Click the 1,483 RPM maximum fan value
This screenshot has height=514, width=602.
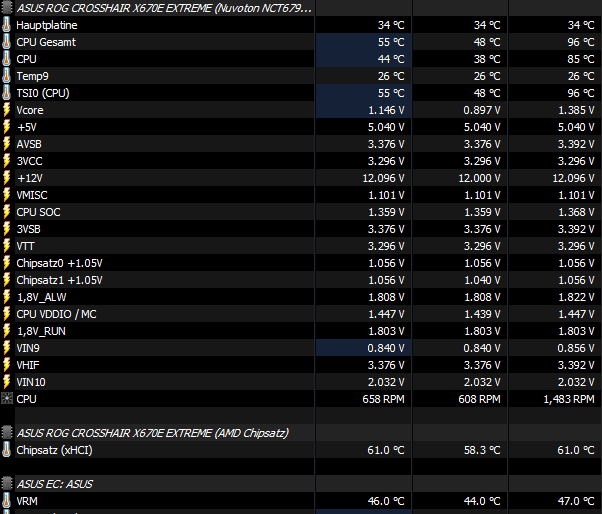click(569, 399)
